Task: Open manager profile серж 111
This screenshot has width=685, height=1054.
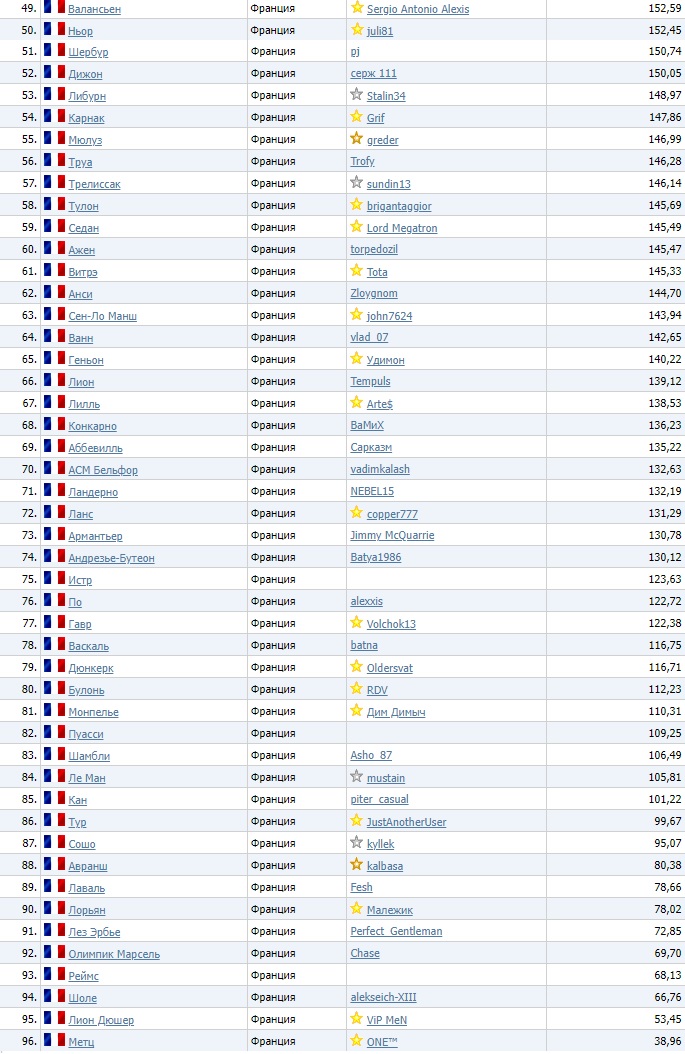Action: click(373, 73)
